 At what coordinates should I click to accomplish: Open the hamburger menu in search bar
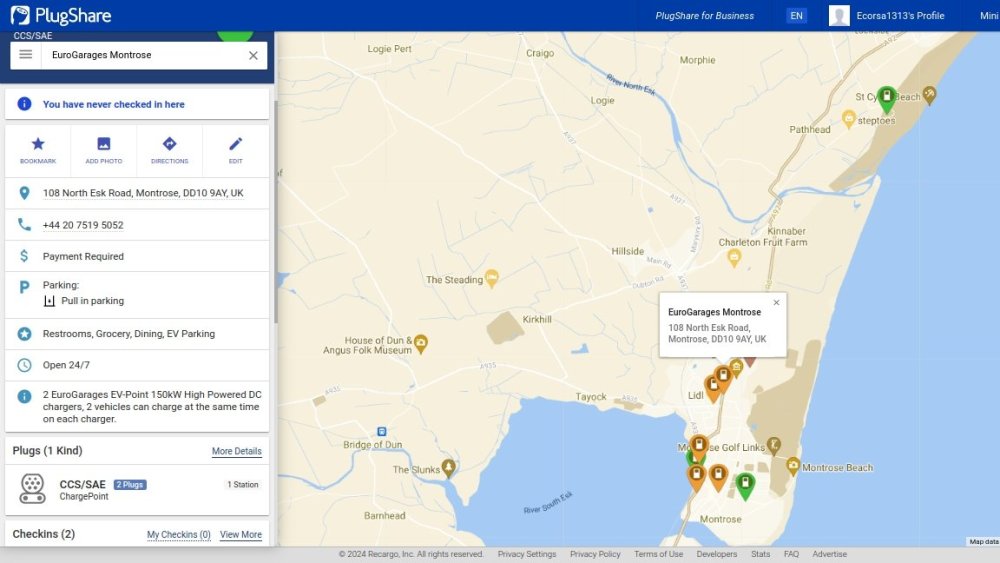pos(26,55)
